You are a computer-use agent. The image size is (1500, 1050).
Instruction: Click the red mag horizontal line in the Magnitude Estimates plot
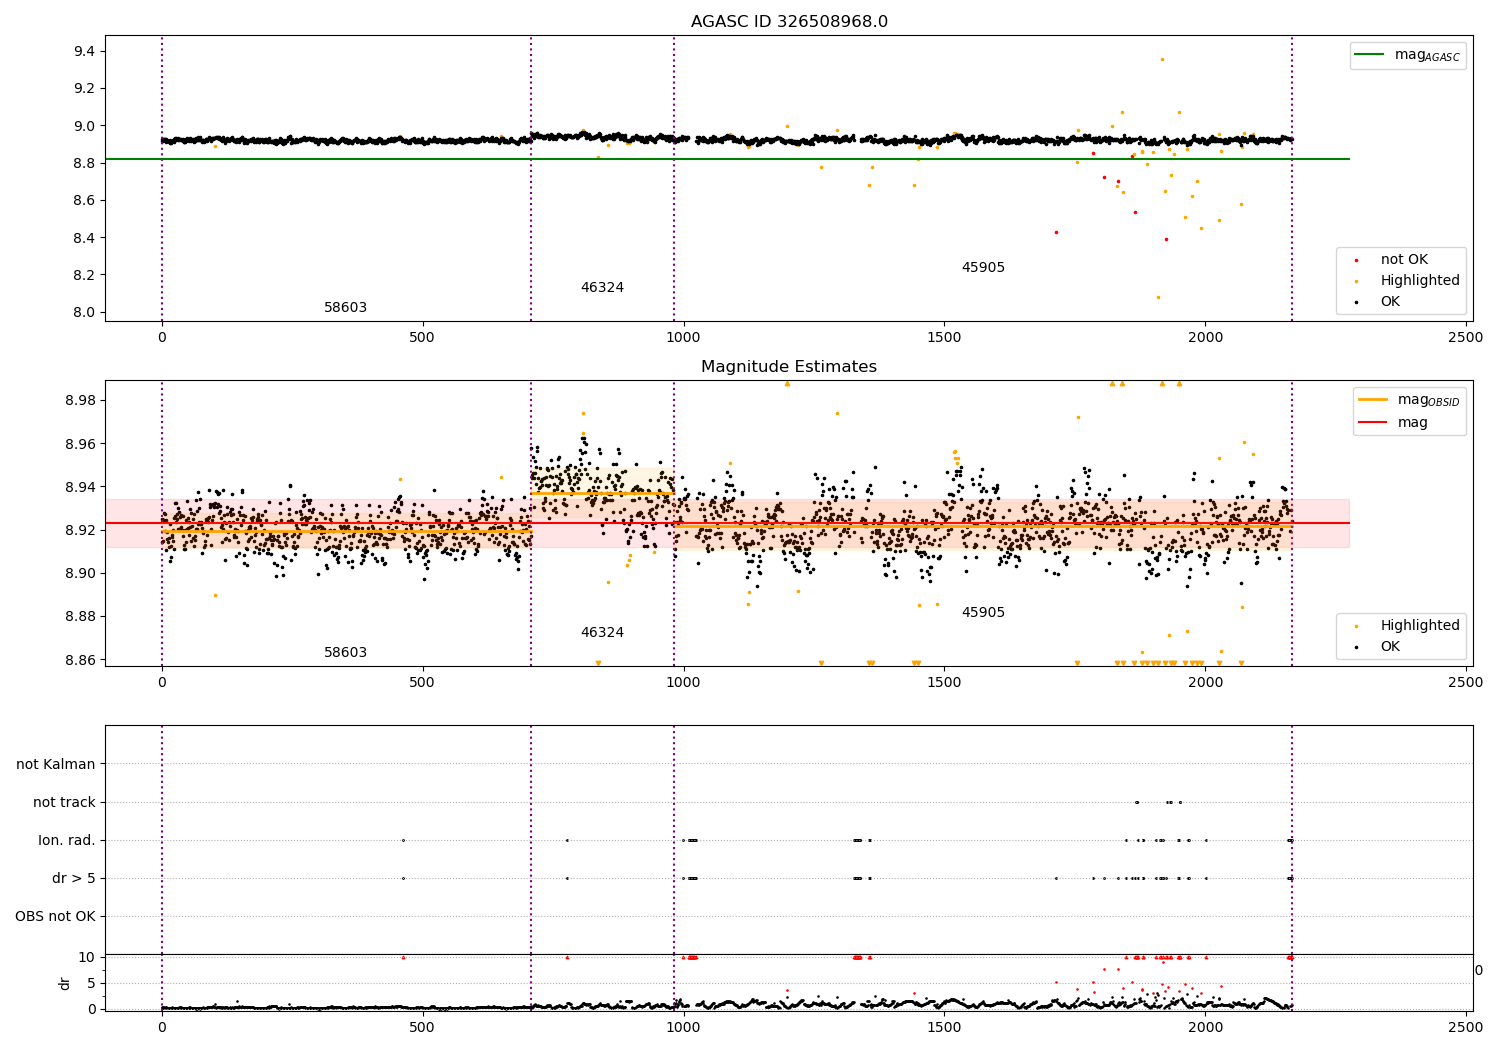[x=727, y=523]
